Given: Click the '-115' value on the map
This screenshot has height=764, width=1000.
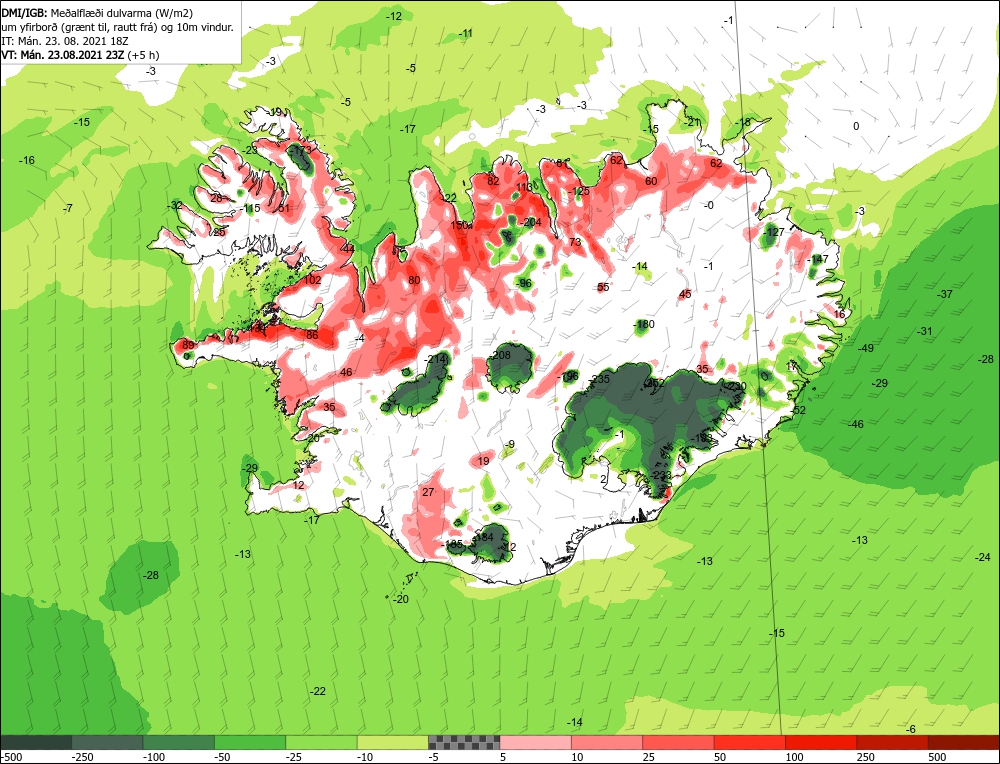Looking at the screenshot, I should [x=251, y=208].
